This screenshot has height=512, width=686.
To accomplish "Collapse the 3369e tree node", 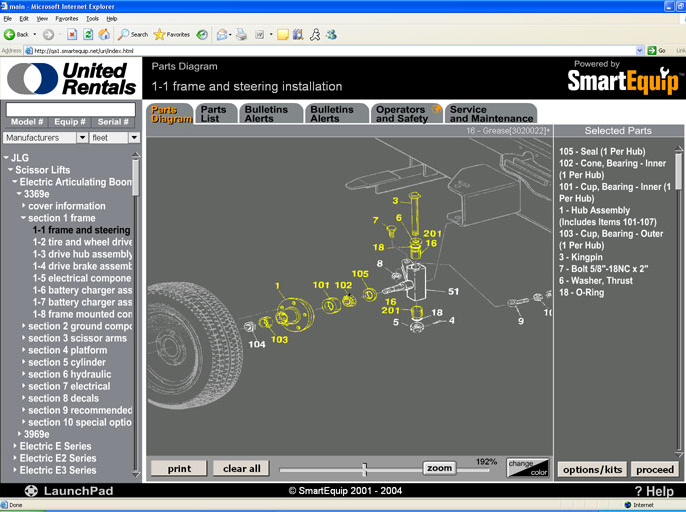I will click(x=19, y=194).
